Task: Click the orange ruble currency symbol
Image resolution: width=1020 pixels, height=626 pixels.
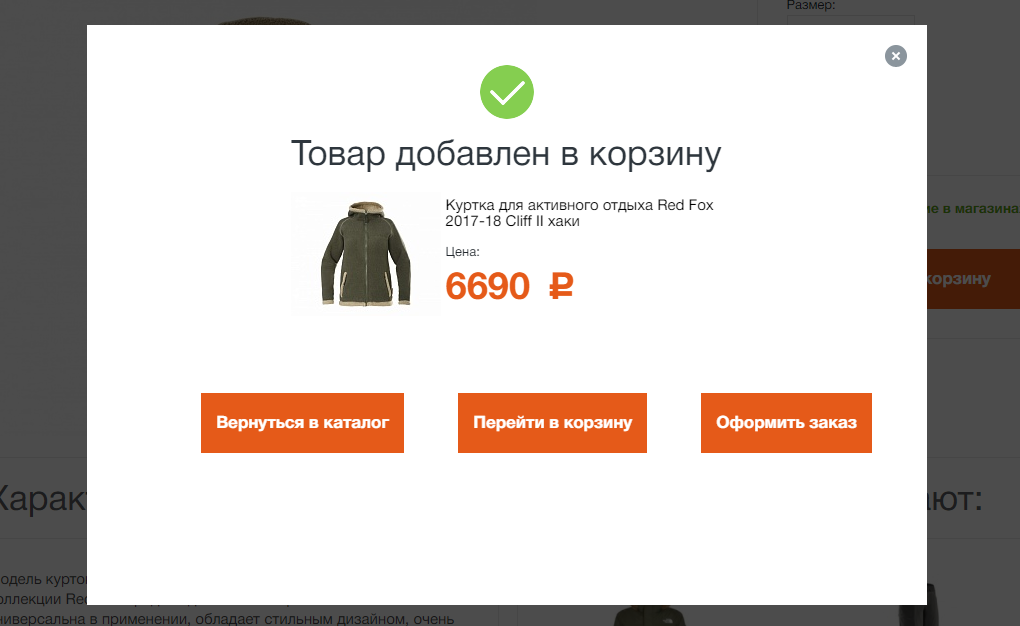Action: tap(561, 286)
